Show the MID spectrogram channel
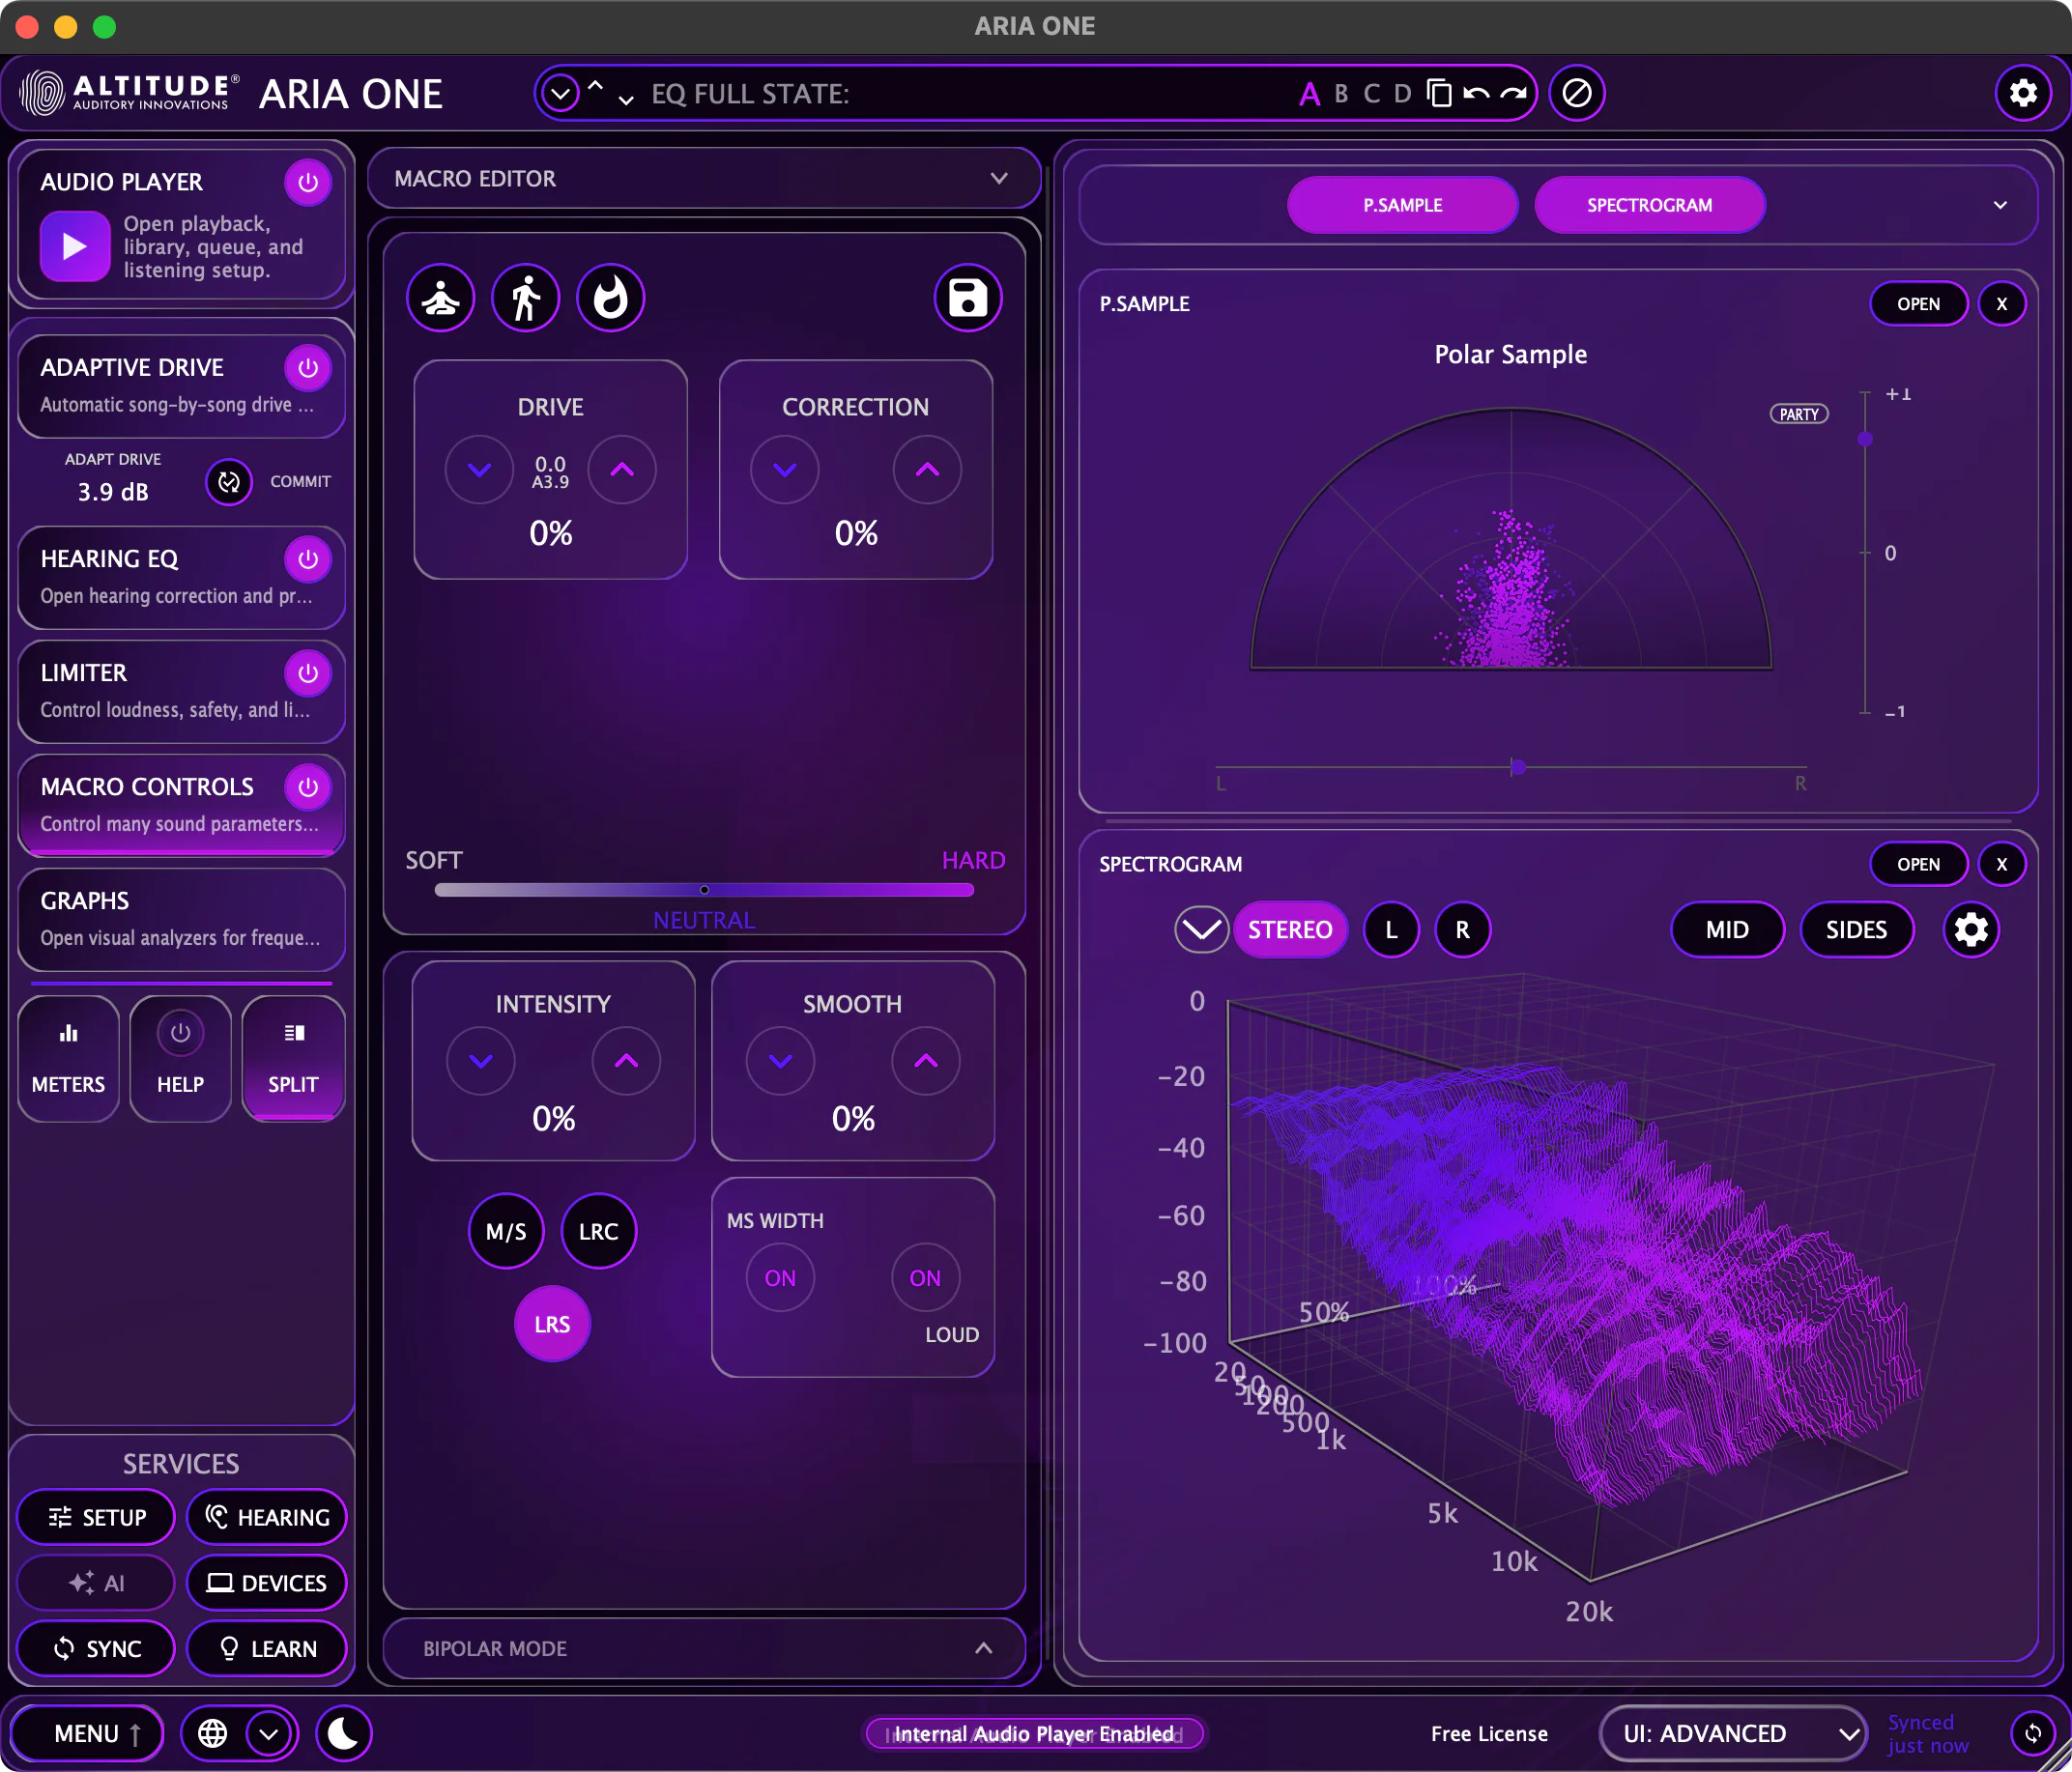Image resolution: width=2072 pixels, height=1772 pixels. point(1727,930)
